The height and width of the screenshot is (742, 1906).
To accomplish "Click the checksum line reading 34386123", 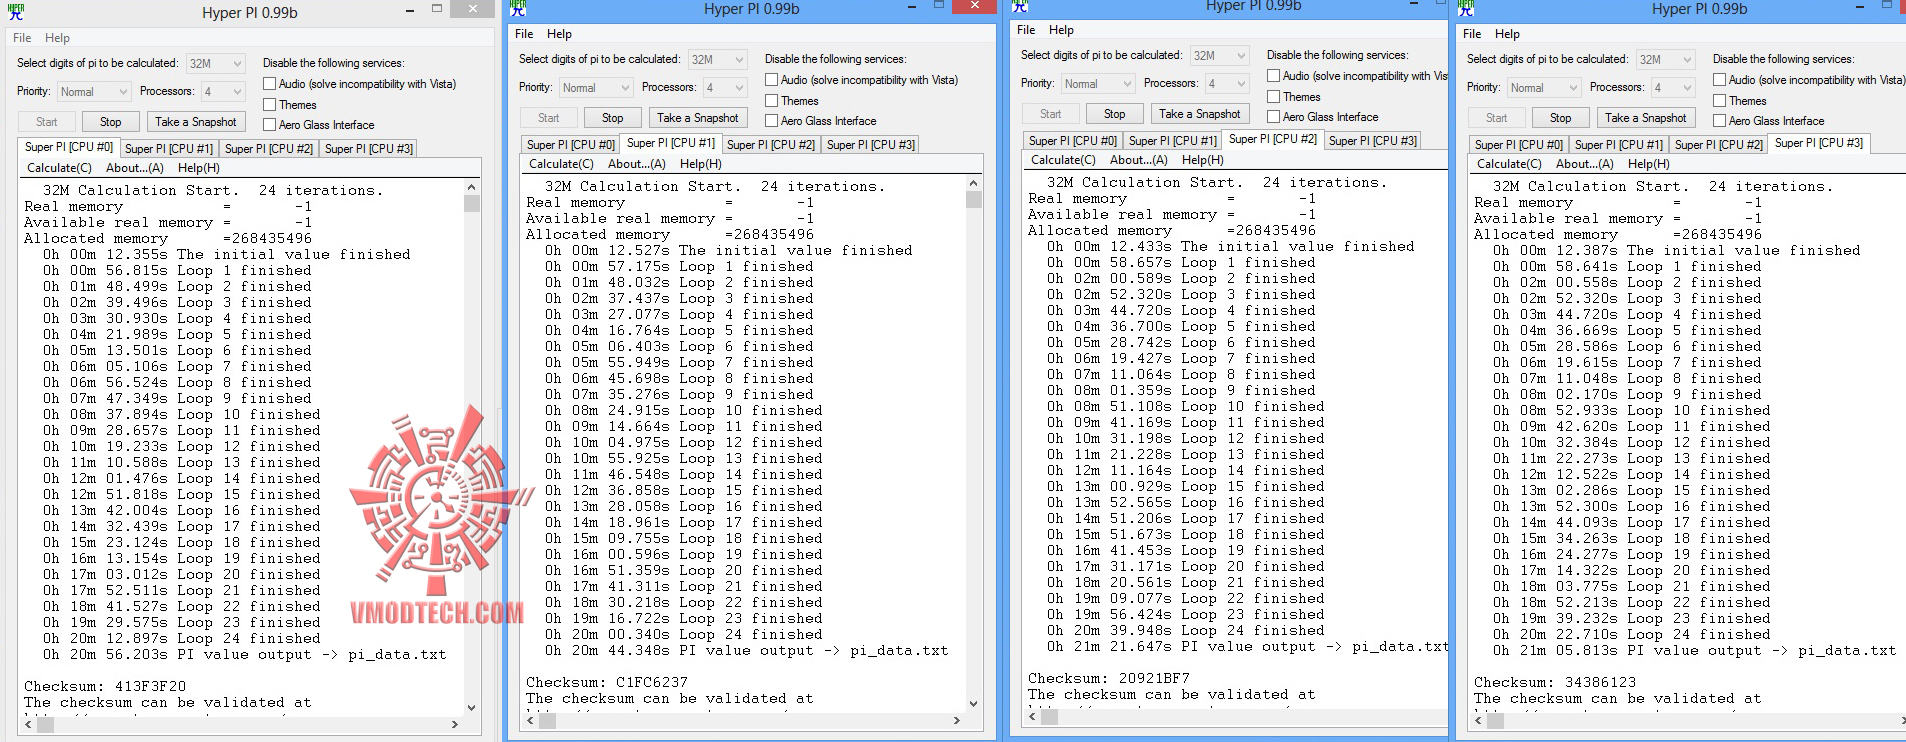I will pos(1555,683).
